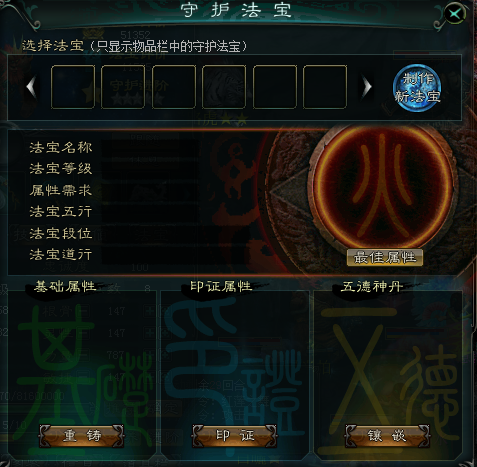Close the 守护法宝 window

(455, 14)
